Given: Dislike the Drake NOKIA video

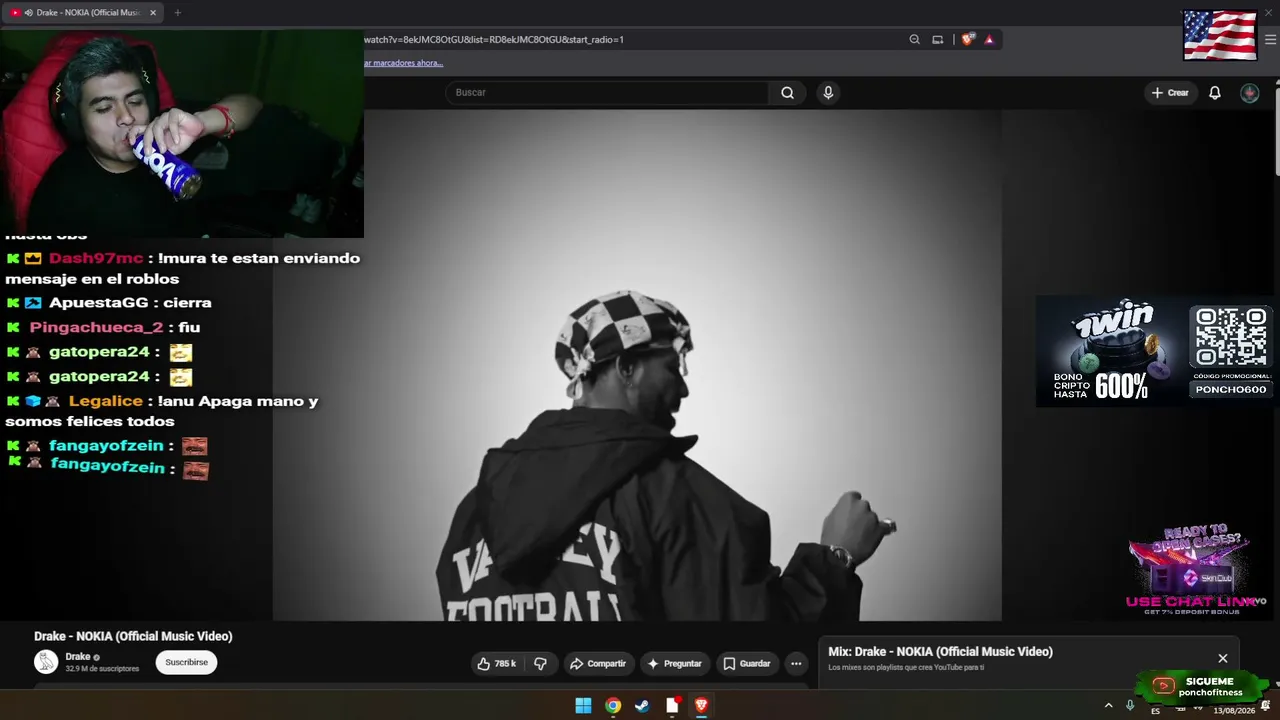Looking at the screenshot, I should pyautogui.click(x=540, y=663).
